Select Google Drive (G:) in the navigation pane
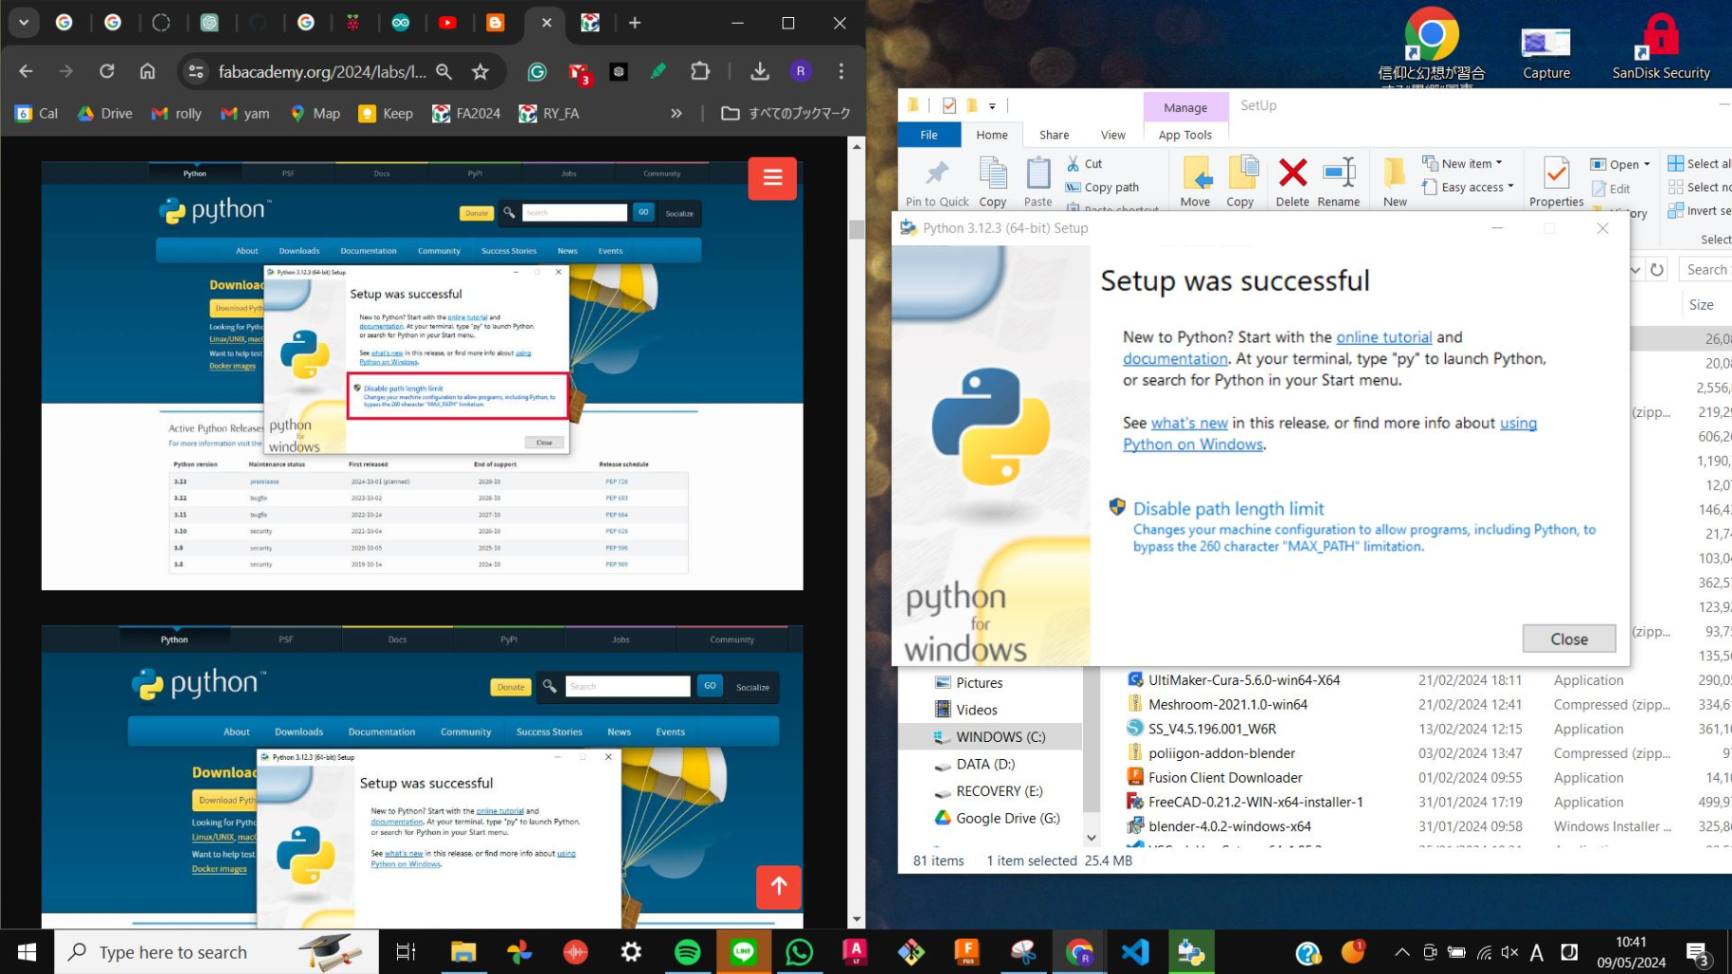 [995, 818]
